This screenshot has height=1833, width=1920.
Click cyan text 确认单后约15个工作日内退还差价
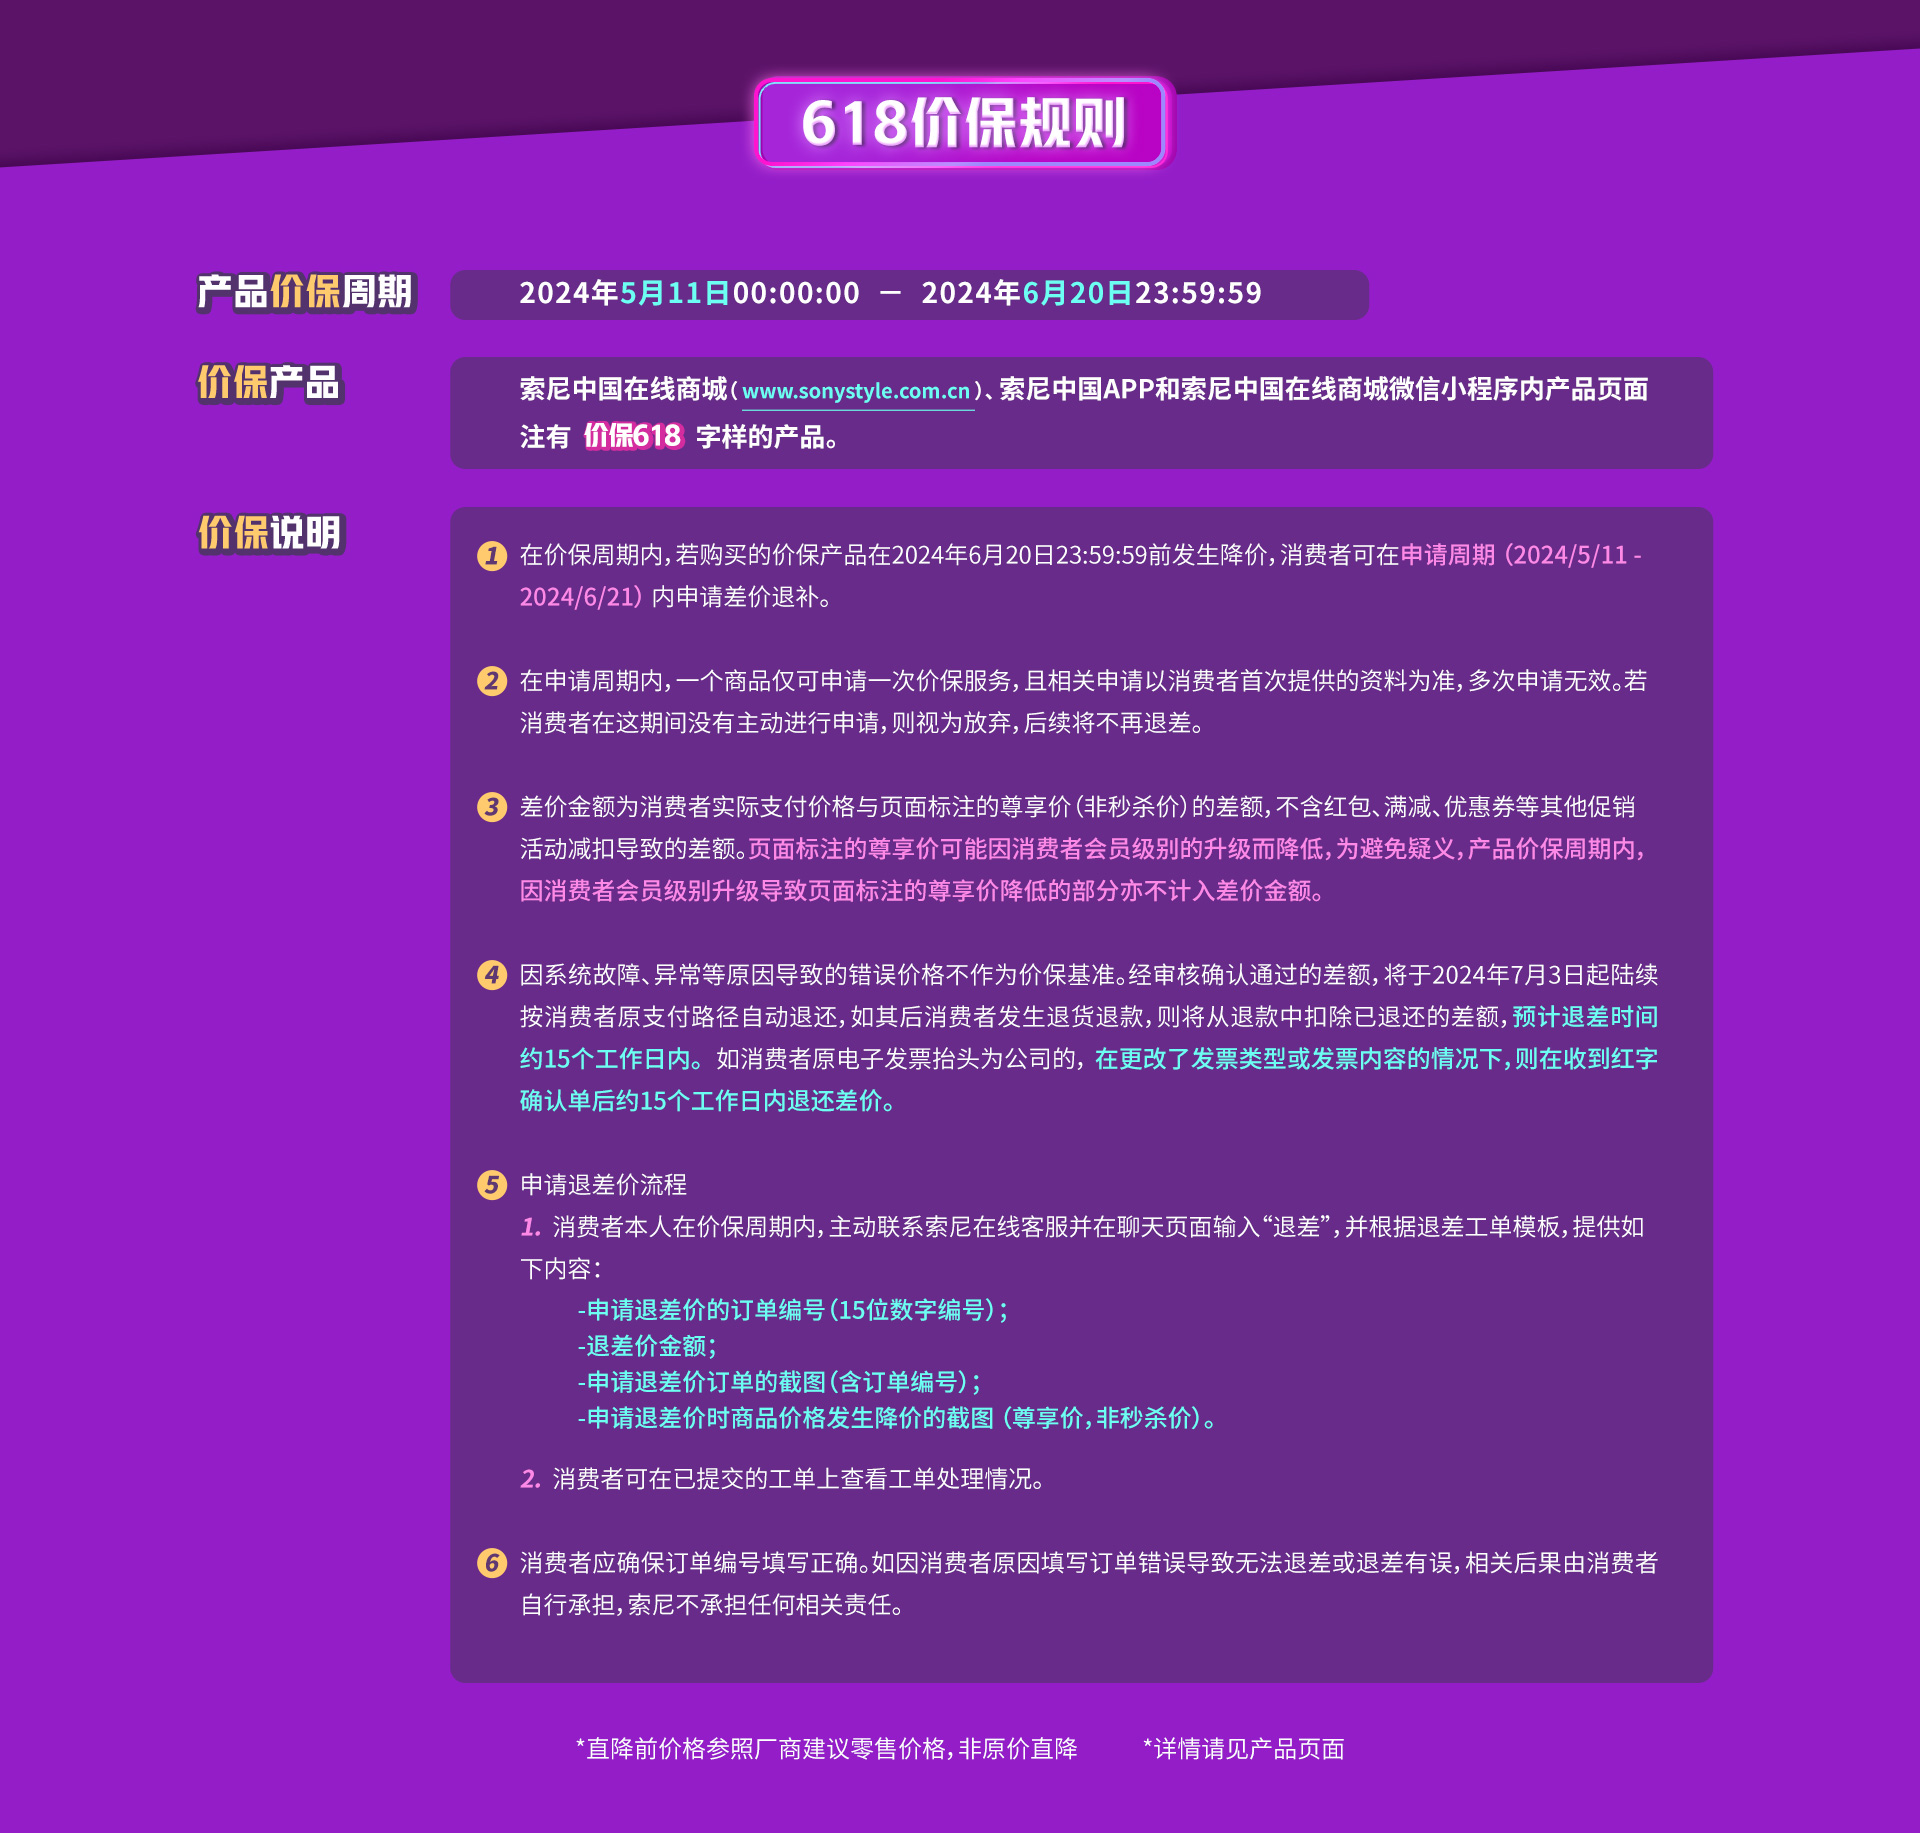pyautogui.click(x=706, y=1101)
